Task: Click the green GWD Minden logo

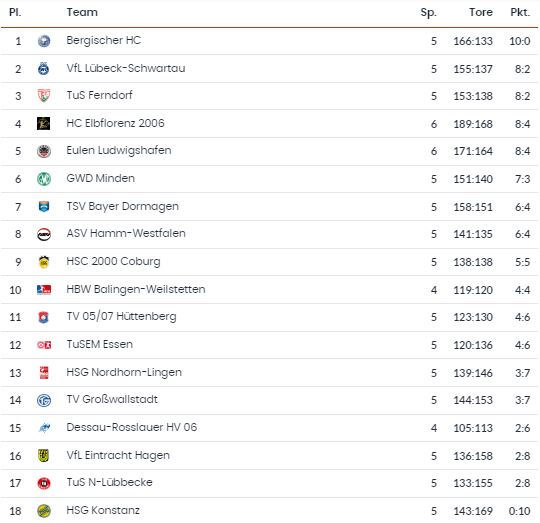Action: pos(44,179)
